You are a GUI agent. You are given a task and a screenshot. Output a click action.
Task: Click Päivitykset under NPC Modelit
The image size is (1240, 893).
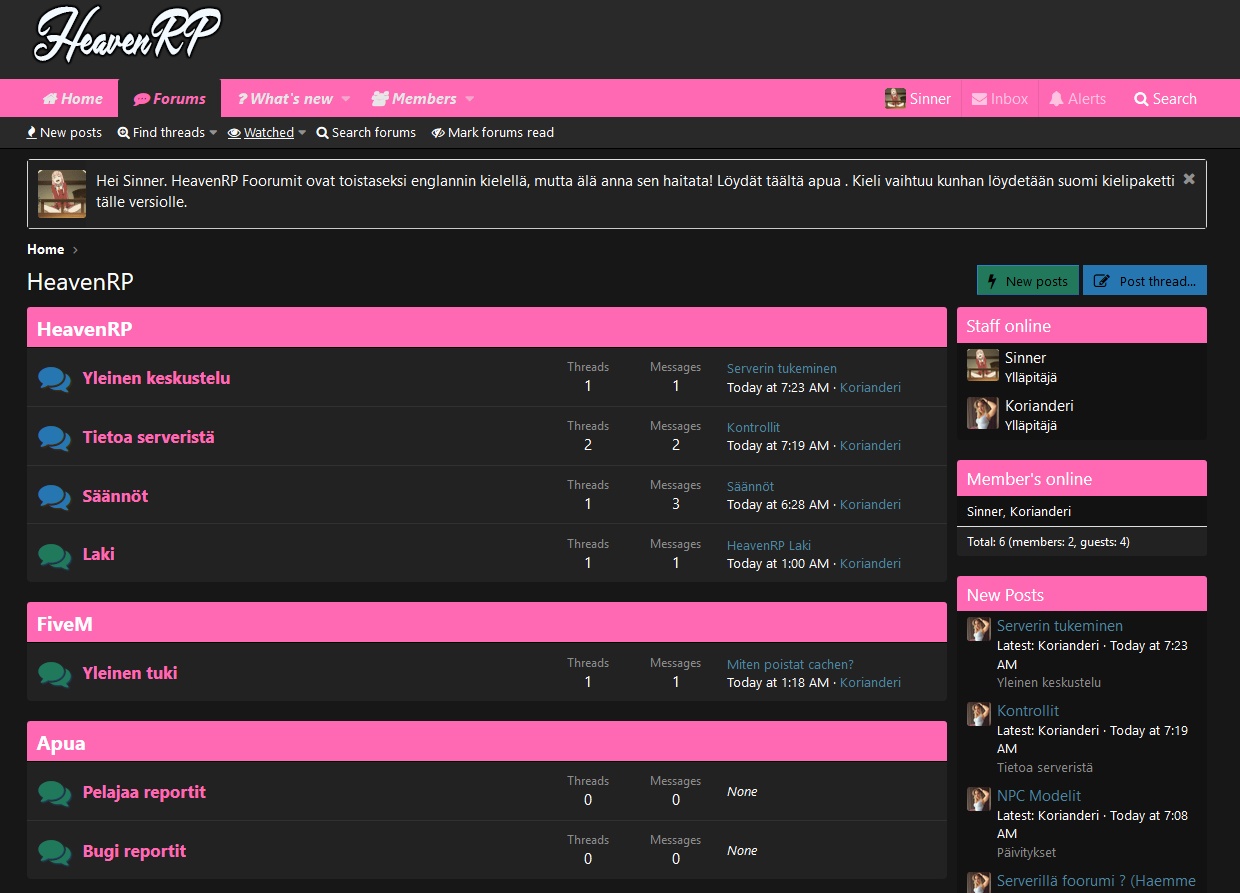click(x=1026, y=853)
